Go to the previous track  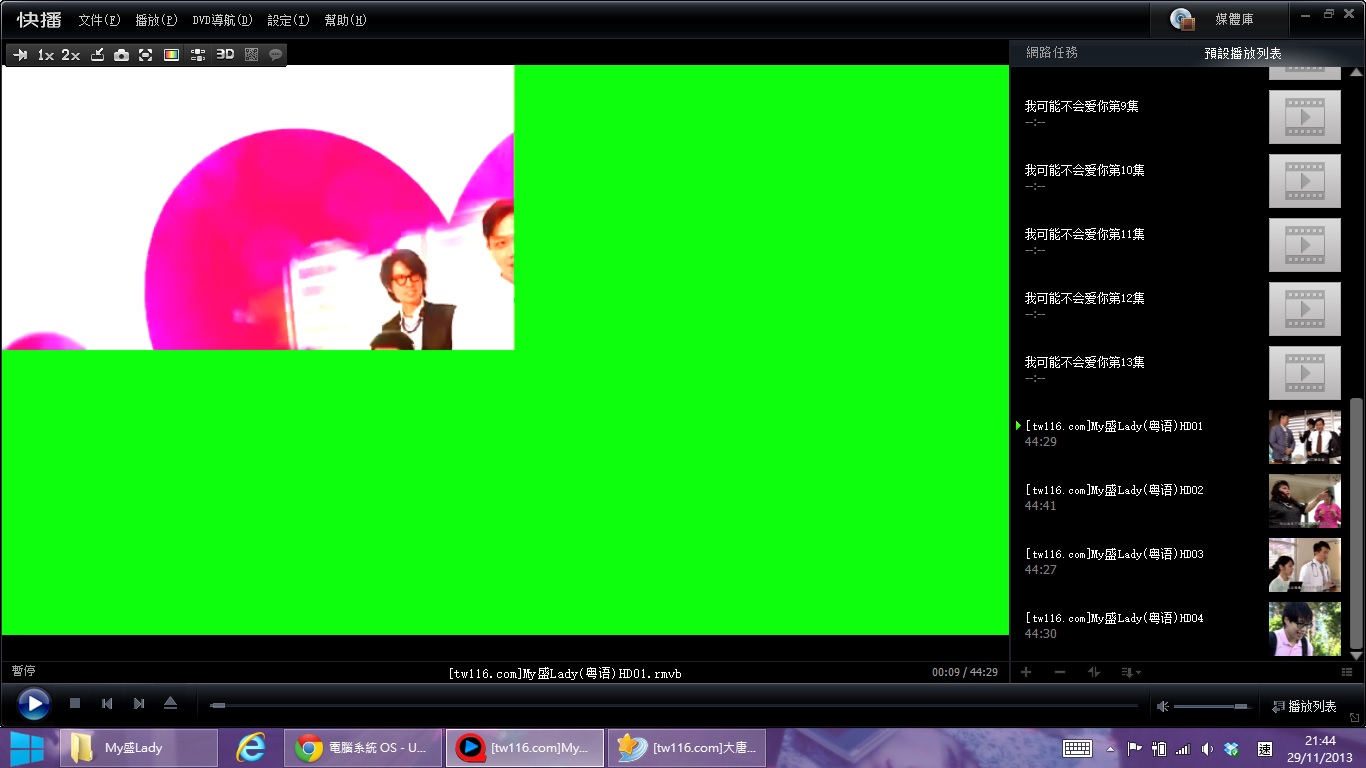tap(107, 704)
